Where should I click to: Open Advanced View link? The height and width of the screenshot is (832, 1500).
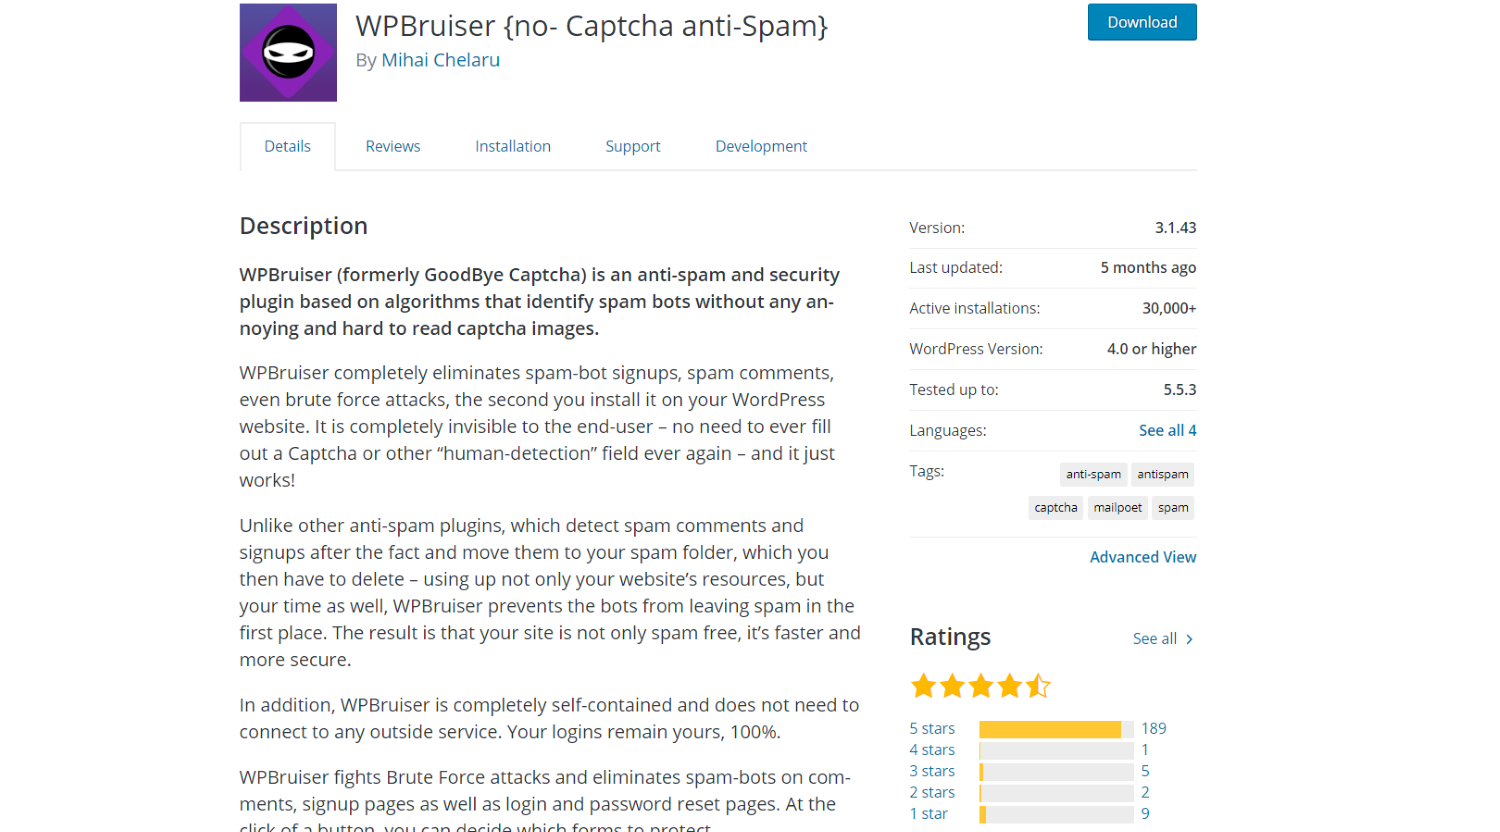(x=1143, y=557)
